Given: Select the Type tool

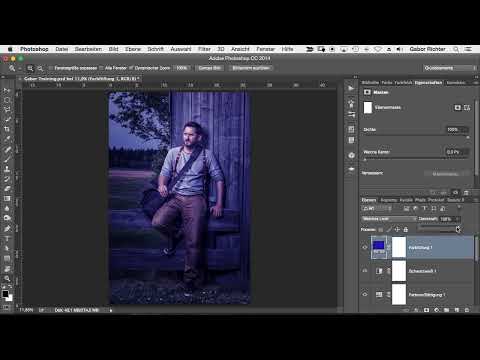Looking at the screenshot, I should [x=7, y=239].
